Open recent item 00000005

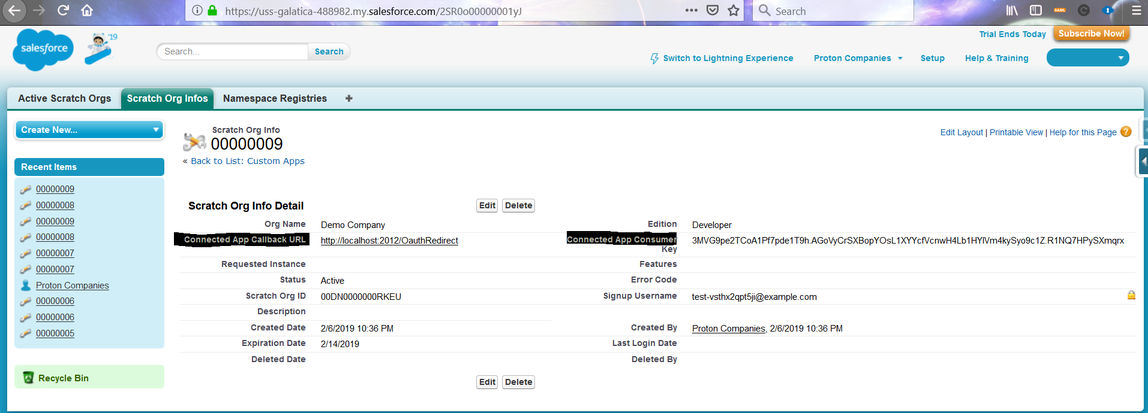point(55,333)
